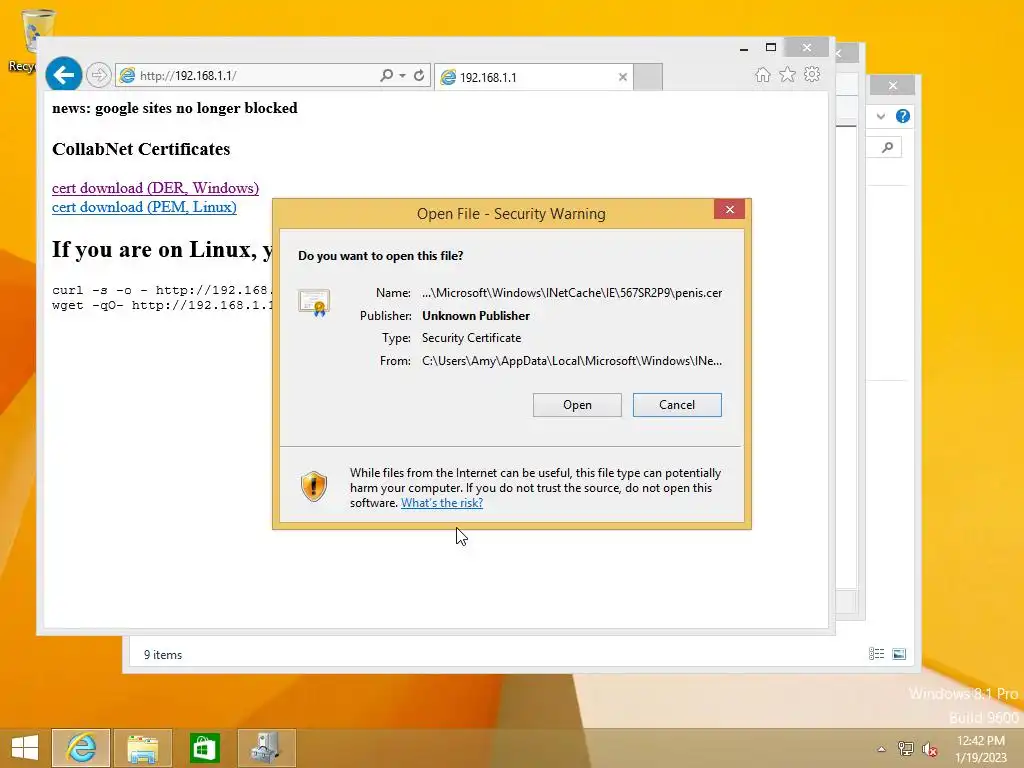Click the wget command line text
The height and width of the screenshot is (768, 1024).
[x=162, y=305]
